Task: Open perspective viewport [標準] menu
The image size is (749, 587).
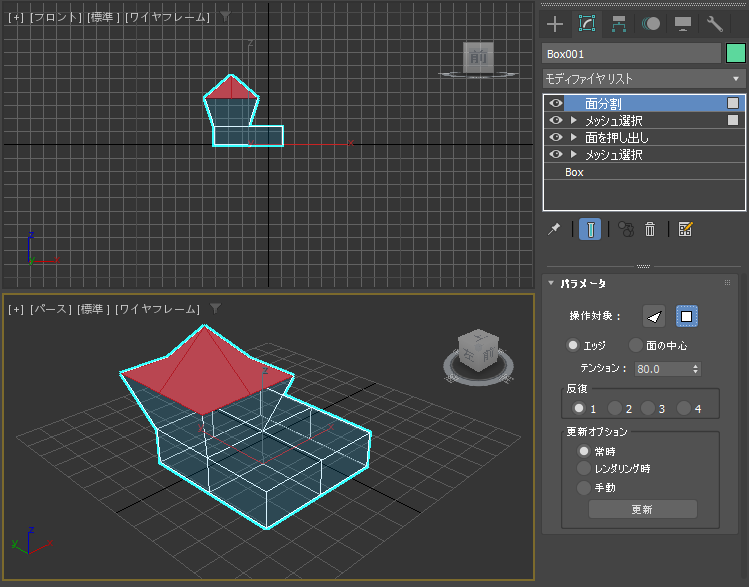Action: click(93, 310)
